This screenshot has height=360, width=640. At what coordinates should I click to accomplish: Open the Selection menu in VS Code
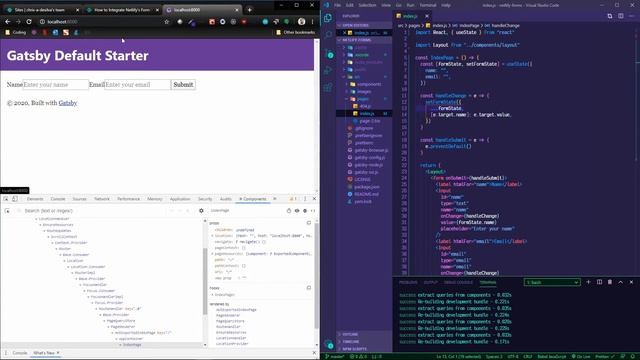pyautogui.click(x=367, y=5)
